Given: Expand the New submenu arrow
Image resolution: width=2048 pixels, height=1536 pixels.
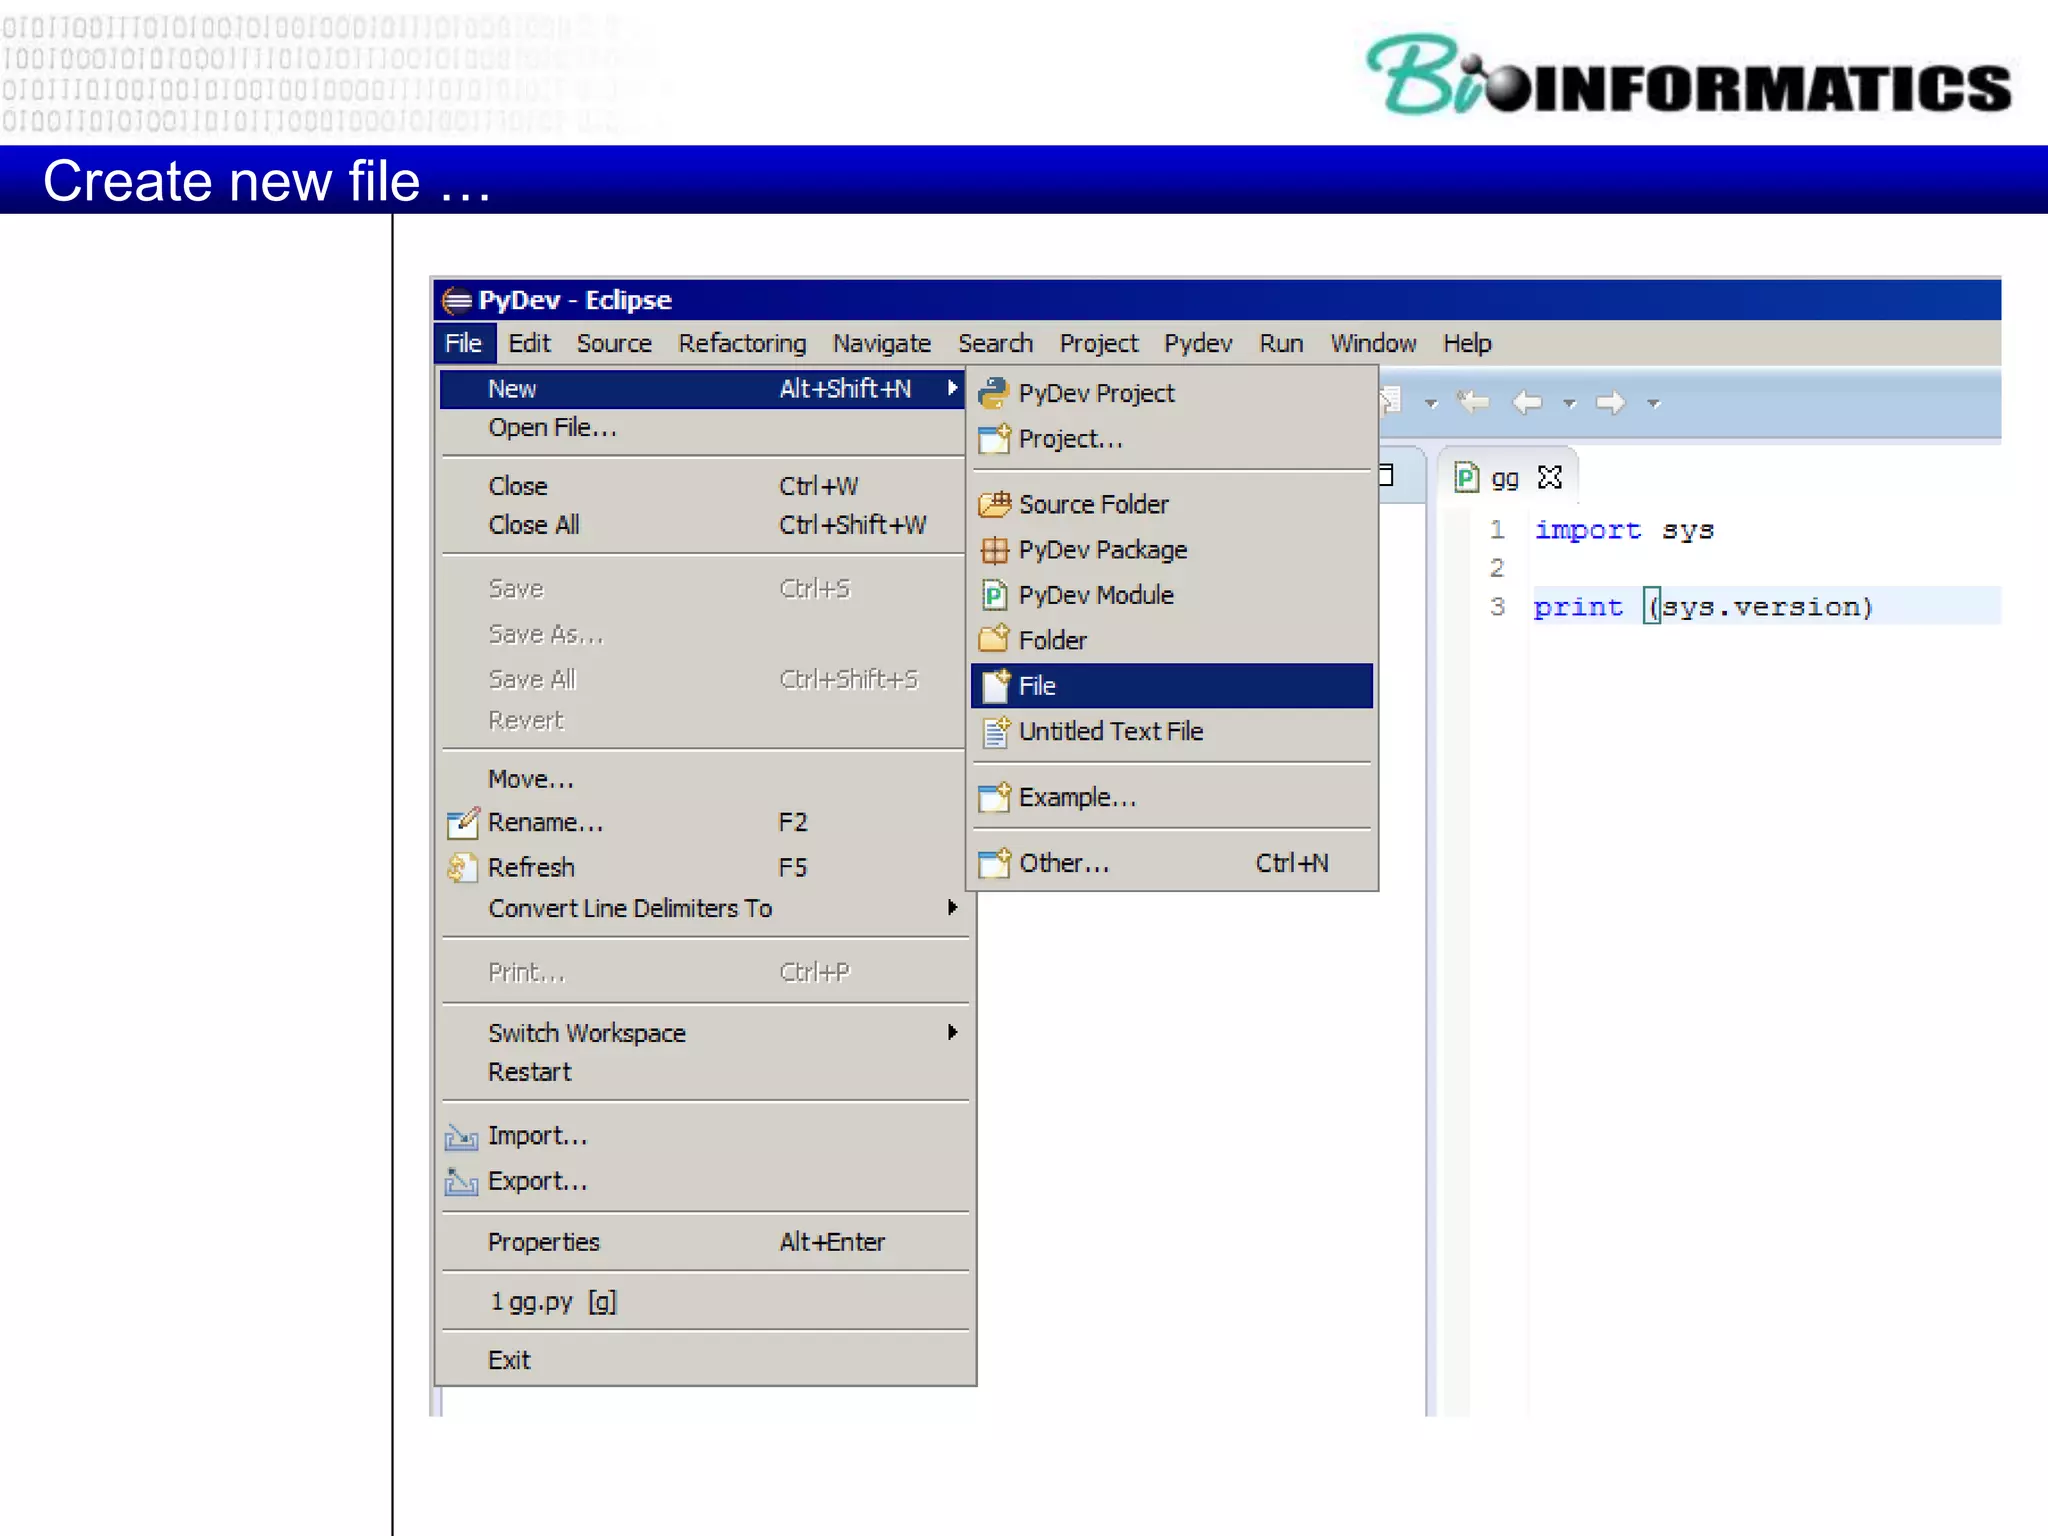Looking at the screenshot, I should pos(952,388).
